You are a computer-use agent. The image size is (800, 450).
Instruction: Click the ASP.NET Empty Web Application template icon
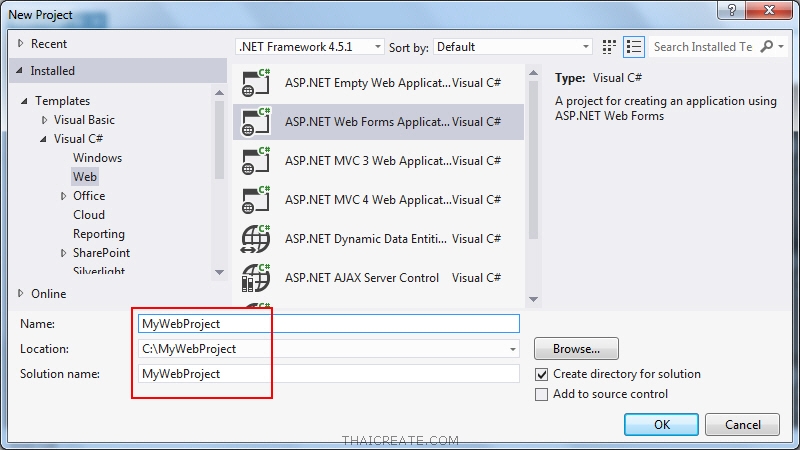tap(256, 83)
